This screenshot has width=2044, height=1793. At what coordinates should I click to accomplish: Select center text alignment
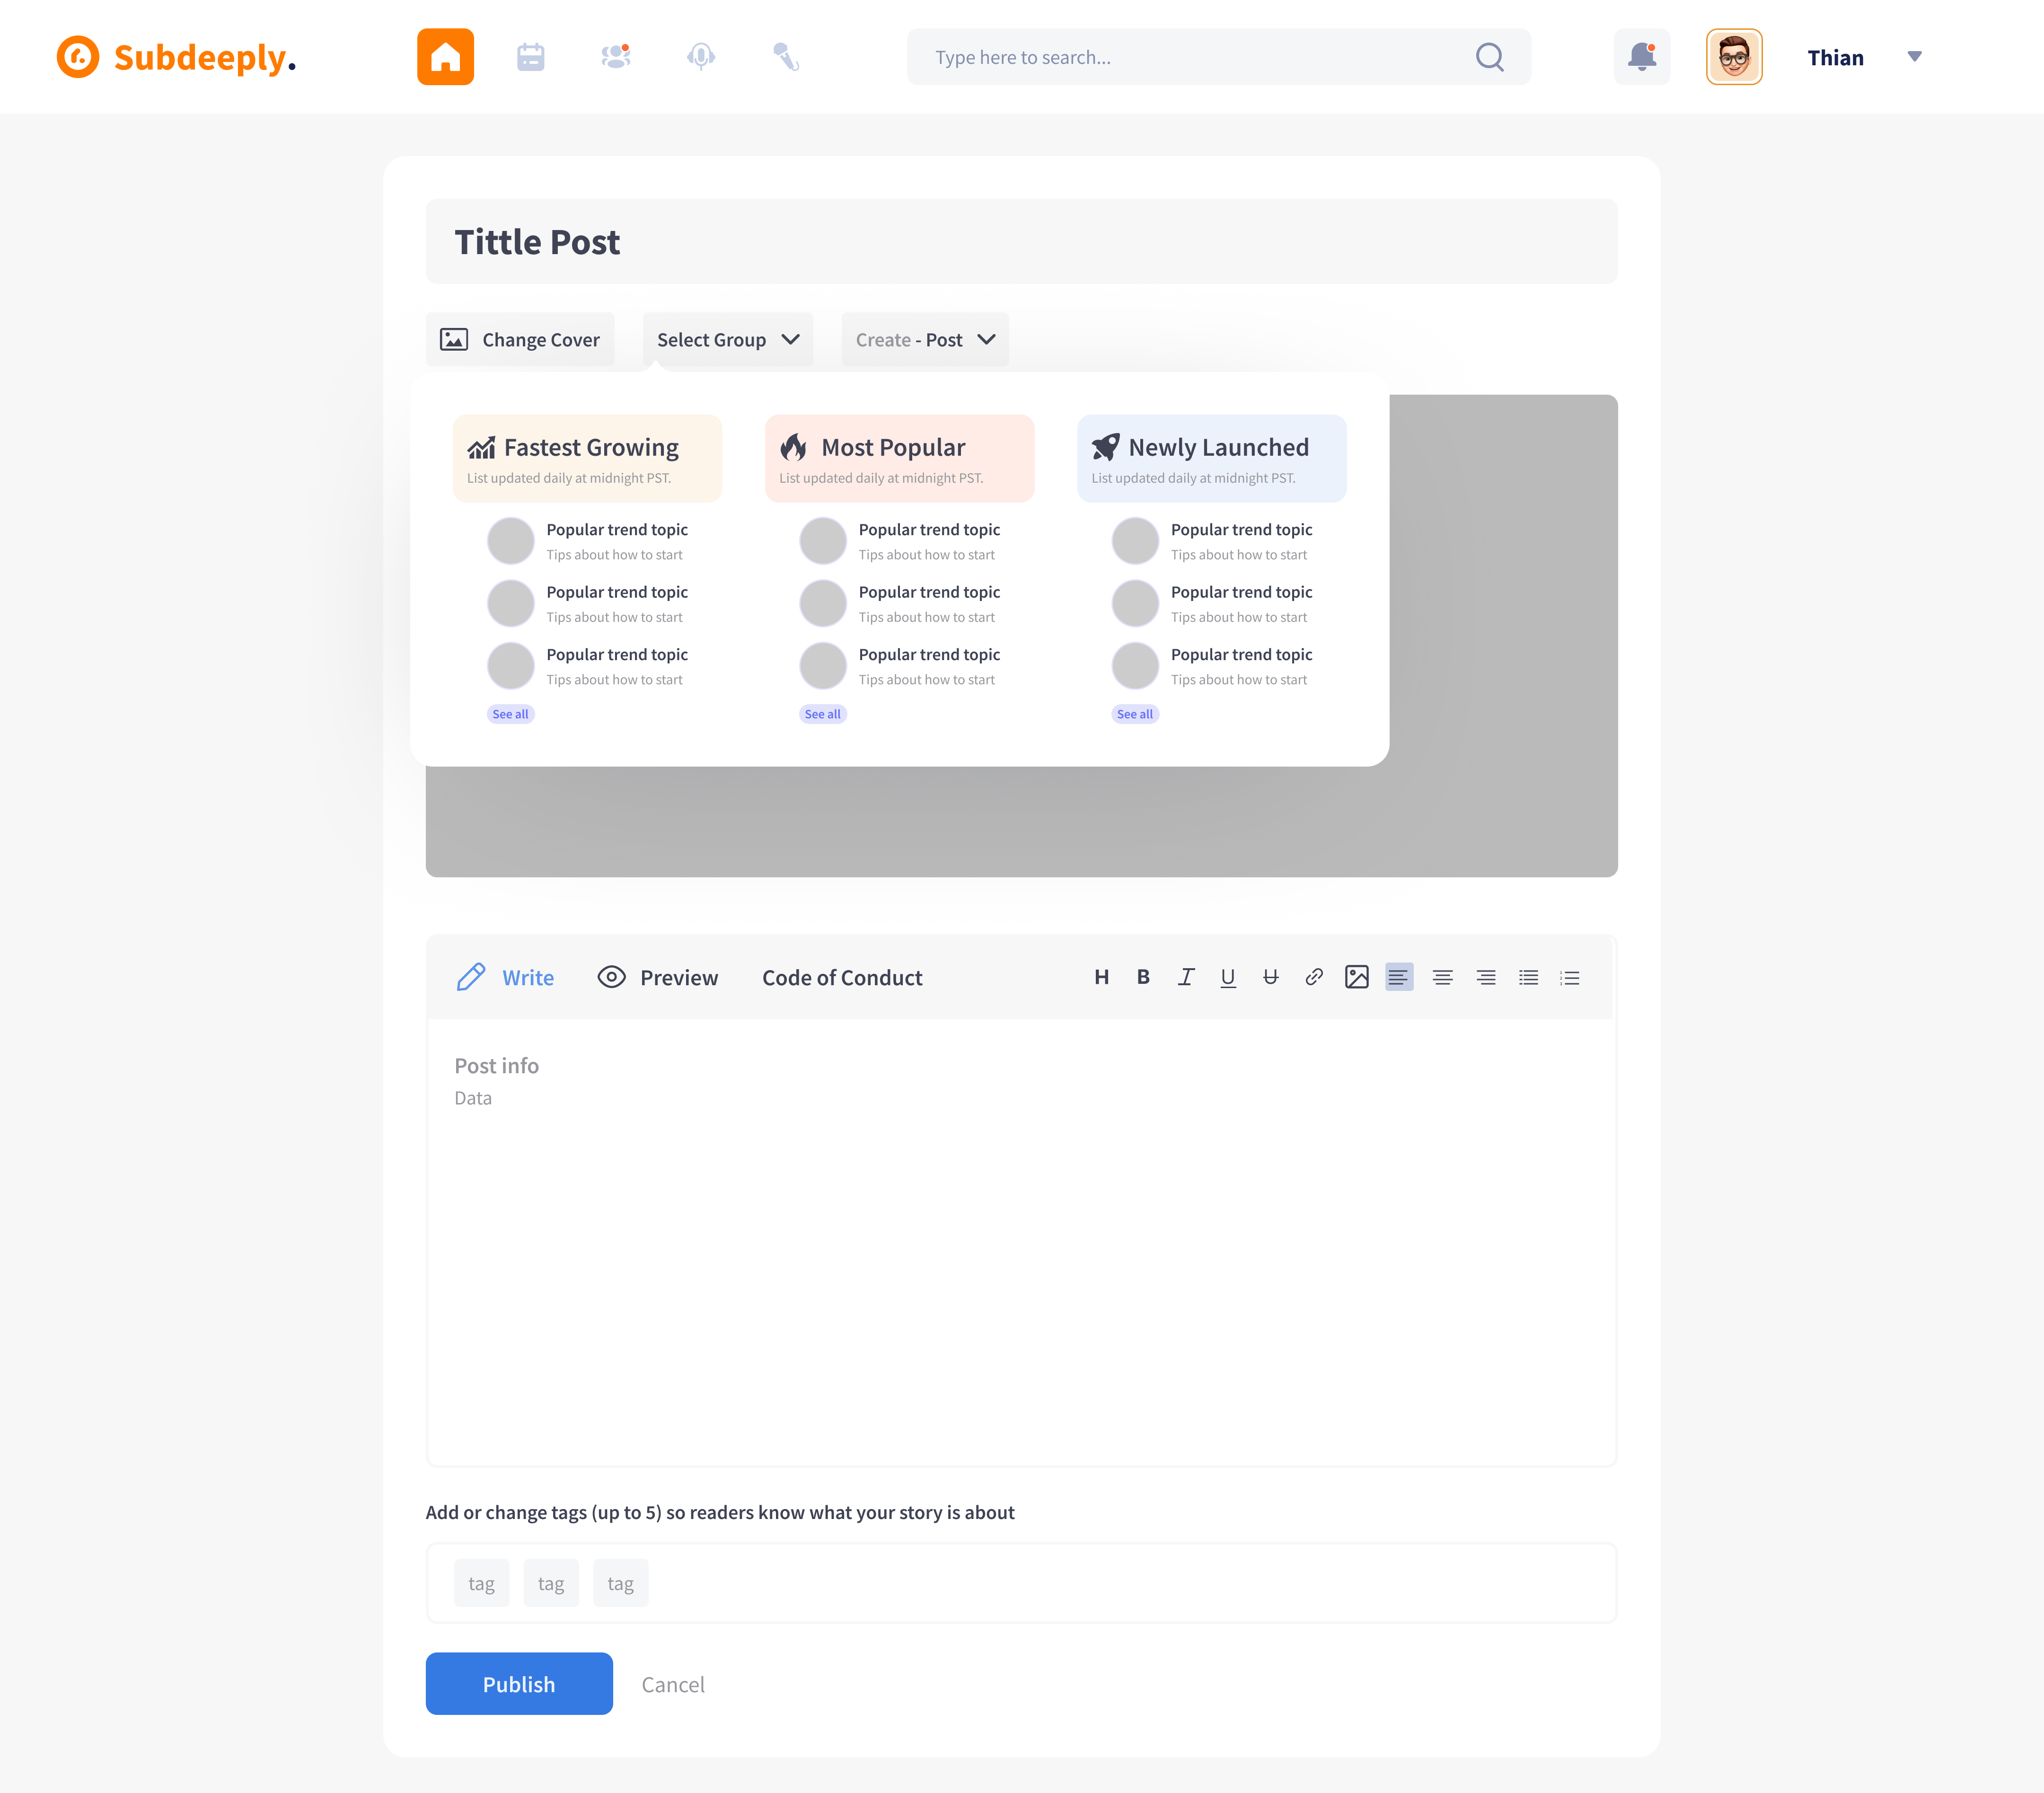(1442, 977)
